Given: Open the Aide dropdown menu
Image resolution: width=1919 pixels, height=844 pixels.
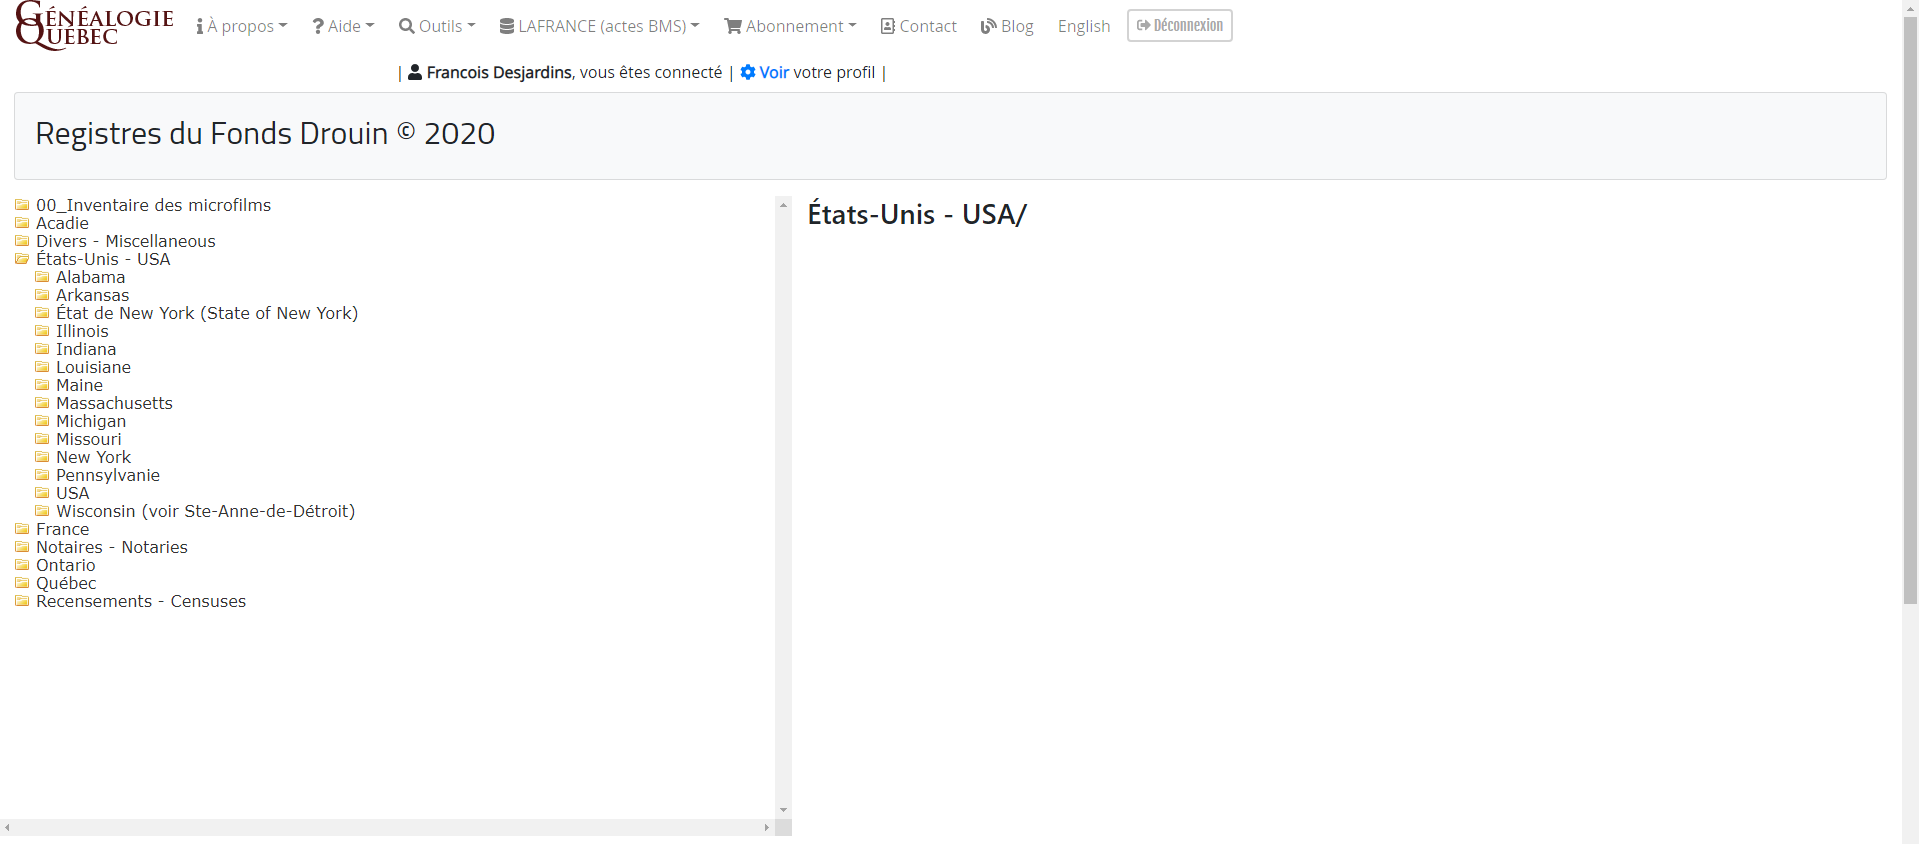Looking at the screenshot, I should pyautogui.click(x=343, y=26).
